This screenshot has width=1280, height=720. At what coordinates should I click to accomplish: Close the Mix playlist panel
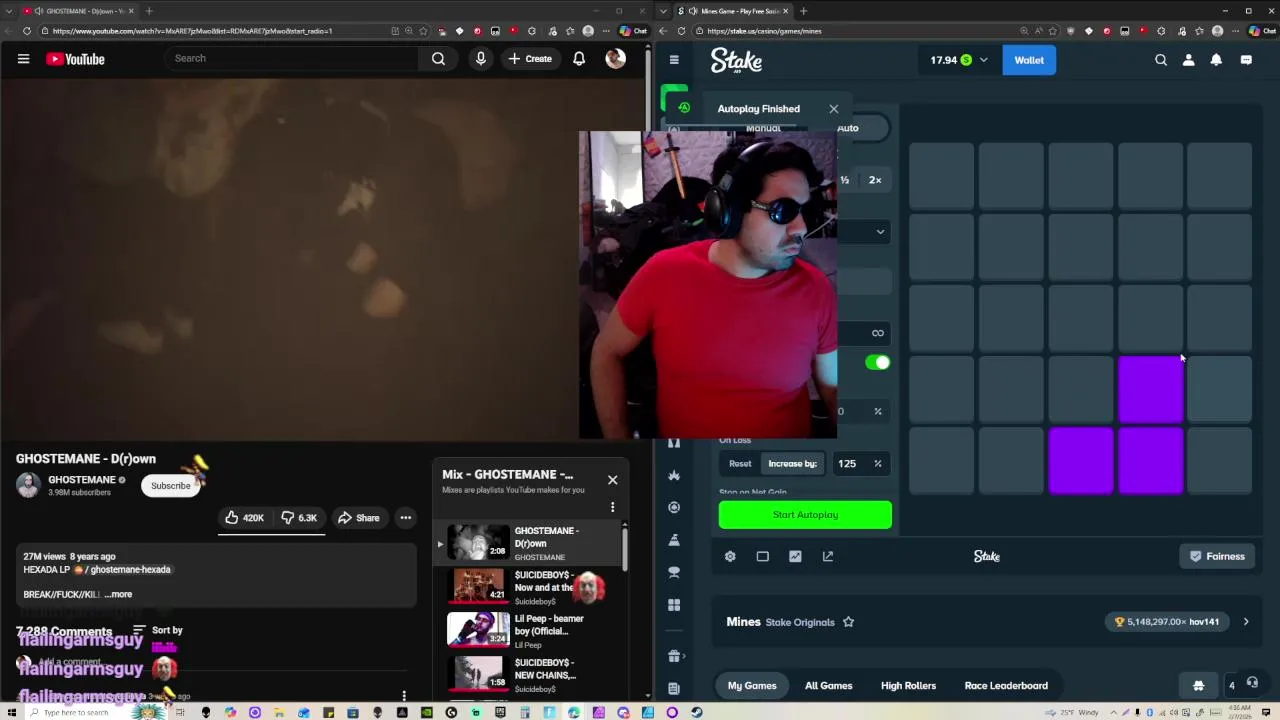click(x=613, y=480)
